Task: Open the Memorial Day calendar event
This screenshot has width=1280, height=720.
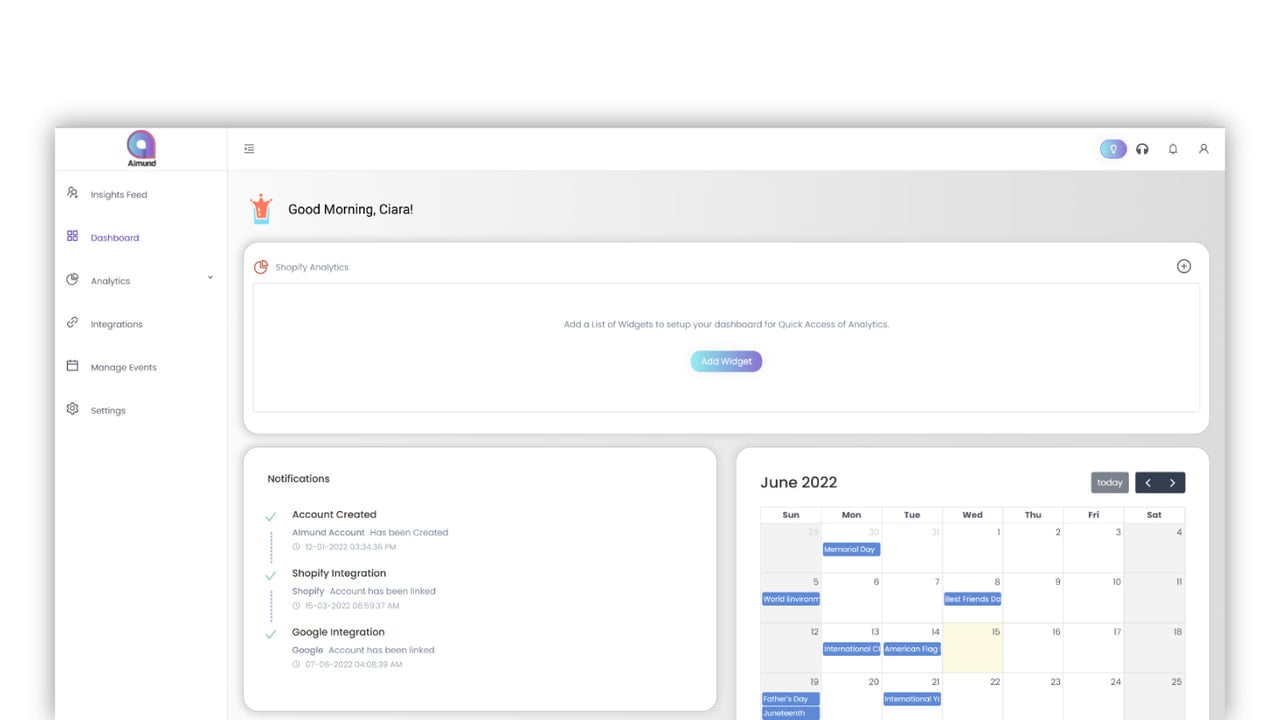Action: click(851, 549)
